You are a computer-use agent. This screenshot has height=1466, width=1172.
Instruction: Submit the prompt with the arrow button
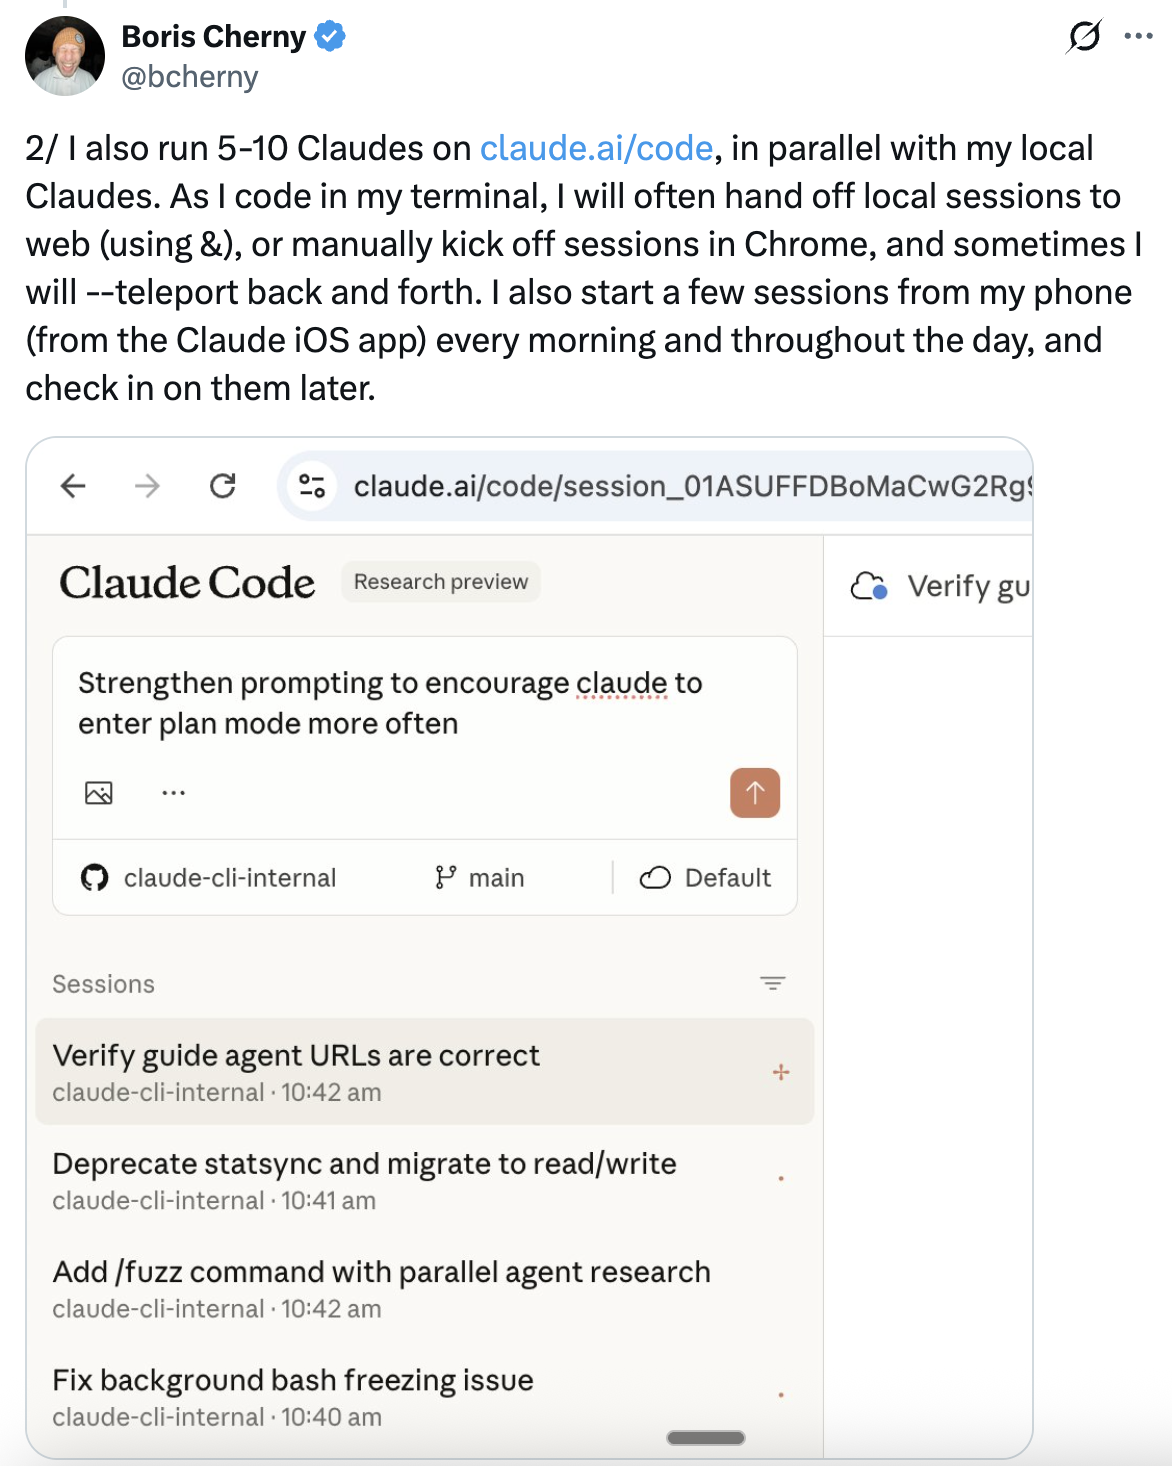pyautogui.click(x=755, y=793)
